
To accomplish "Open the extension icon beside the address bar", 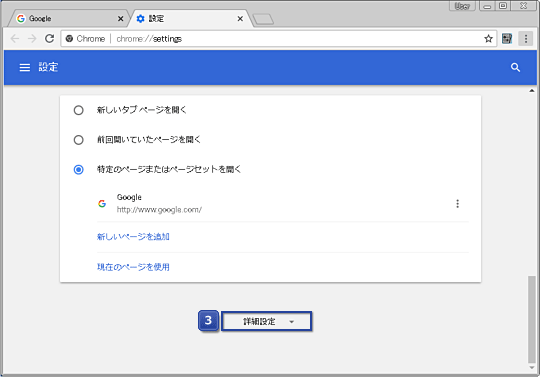I will [507, 39].
